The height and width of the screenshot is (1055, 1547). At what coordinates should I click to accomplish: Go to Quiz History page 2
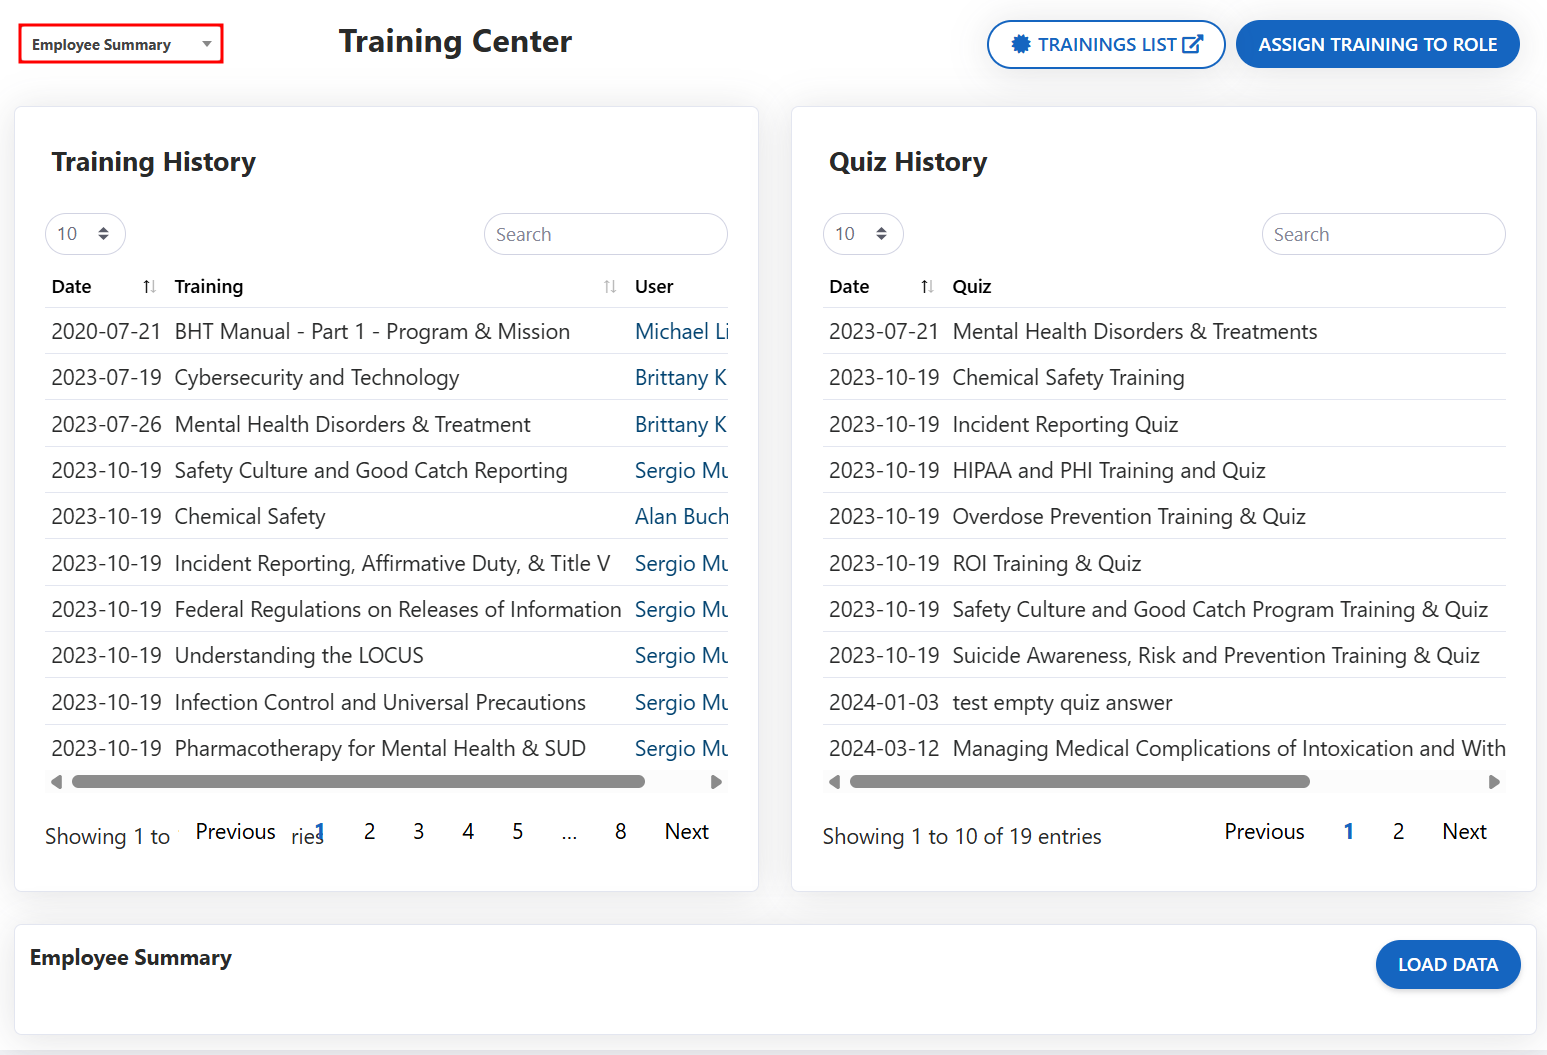1398,832
